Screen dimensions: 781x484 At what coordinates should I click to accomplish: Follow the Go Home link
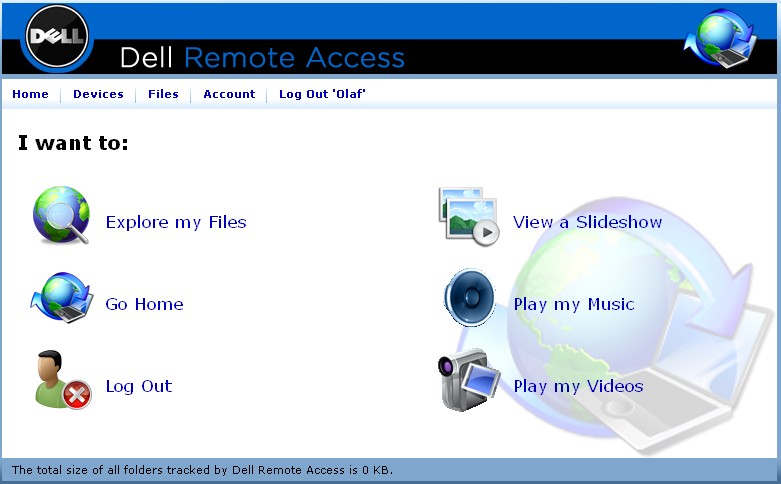144,304
